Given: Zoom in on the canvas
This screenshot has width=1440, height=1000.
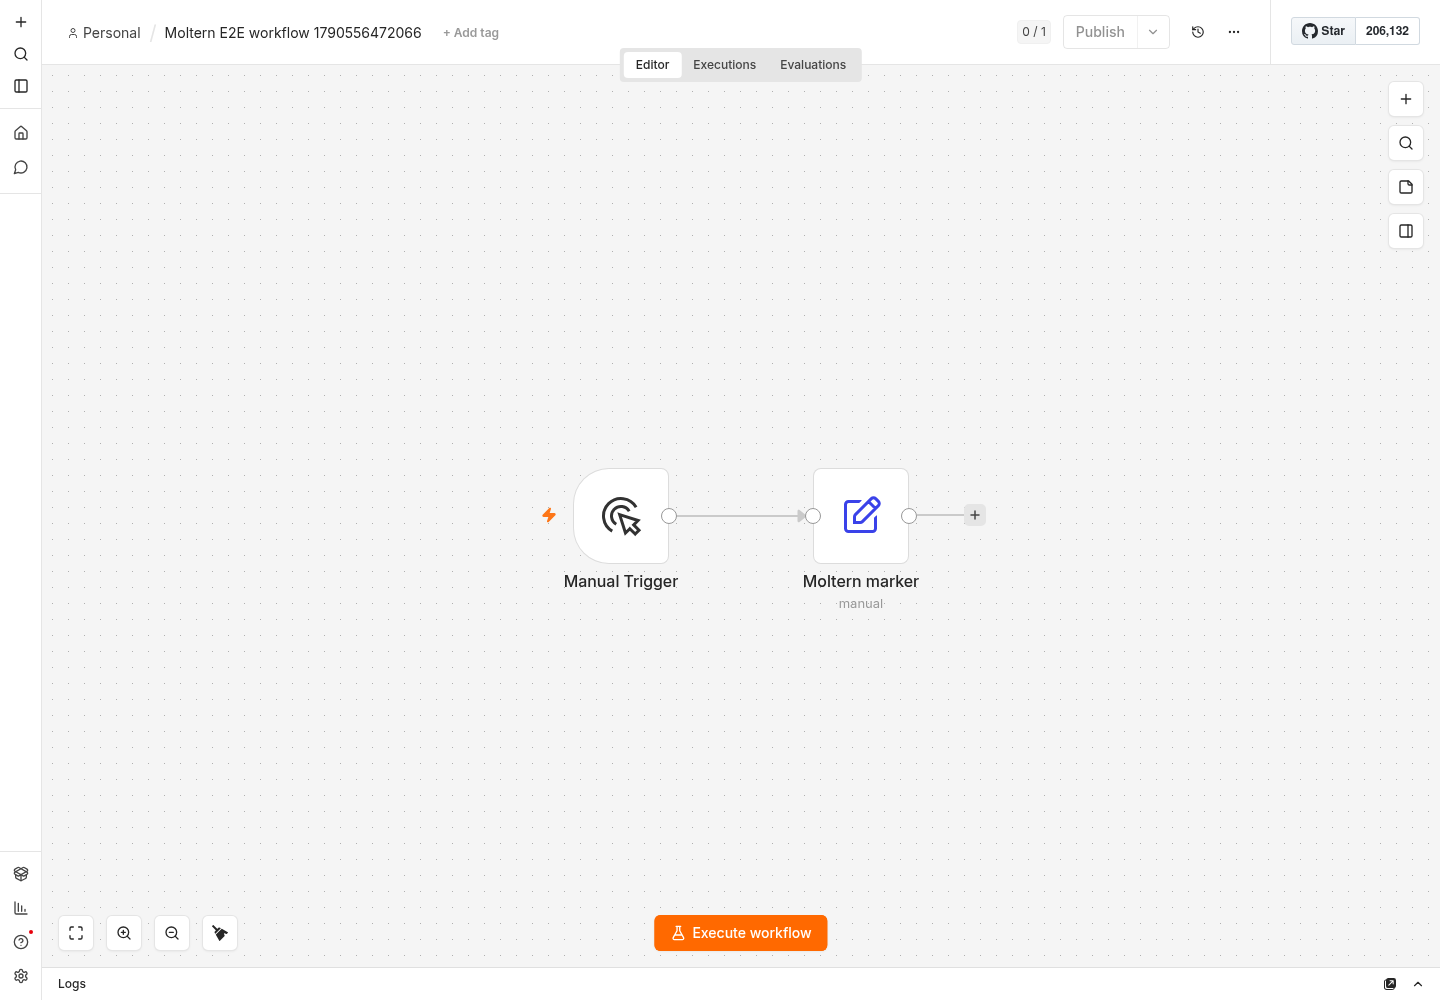Looking at the screenshot, I should click(124, 933).
